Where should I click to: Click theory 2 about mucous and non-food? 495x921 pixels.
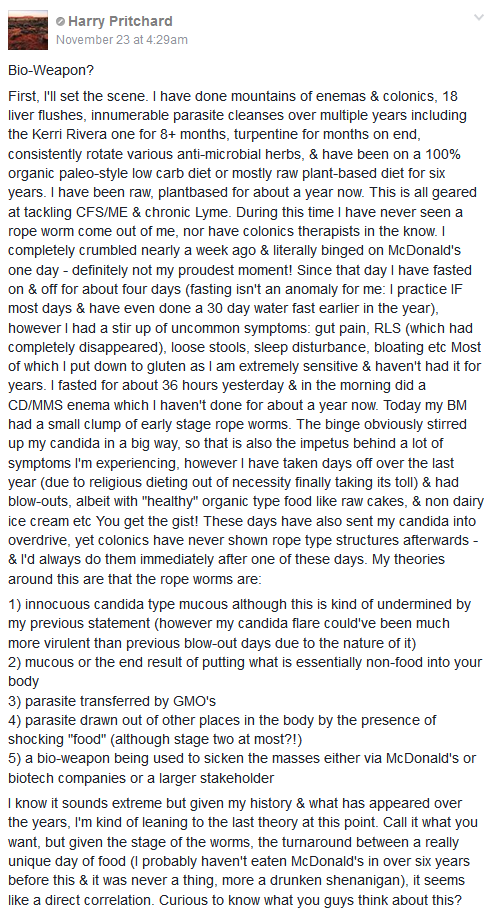245,672
